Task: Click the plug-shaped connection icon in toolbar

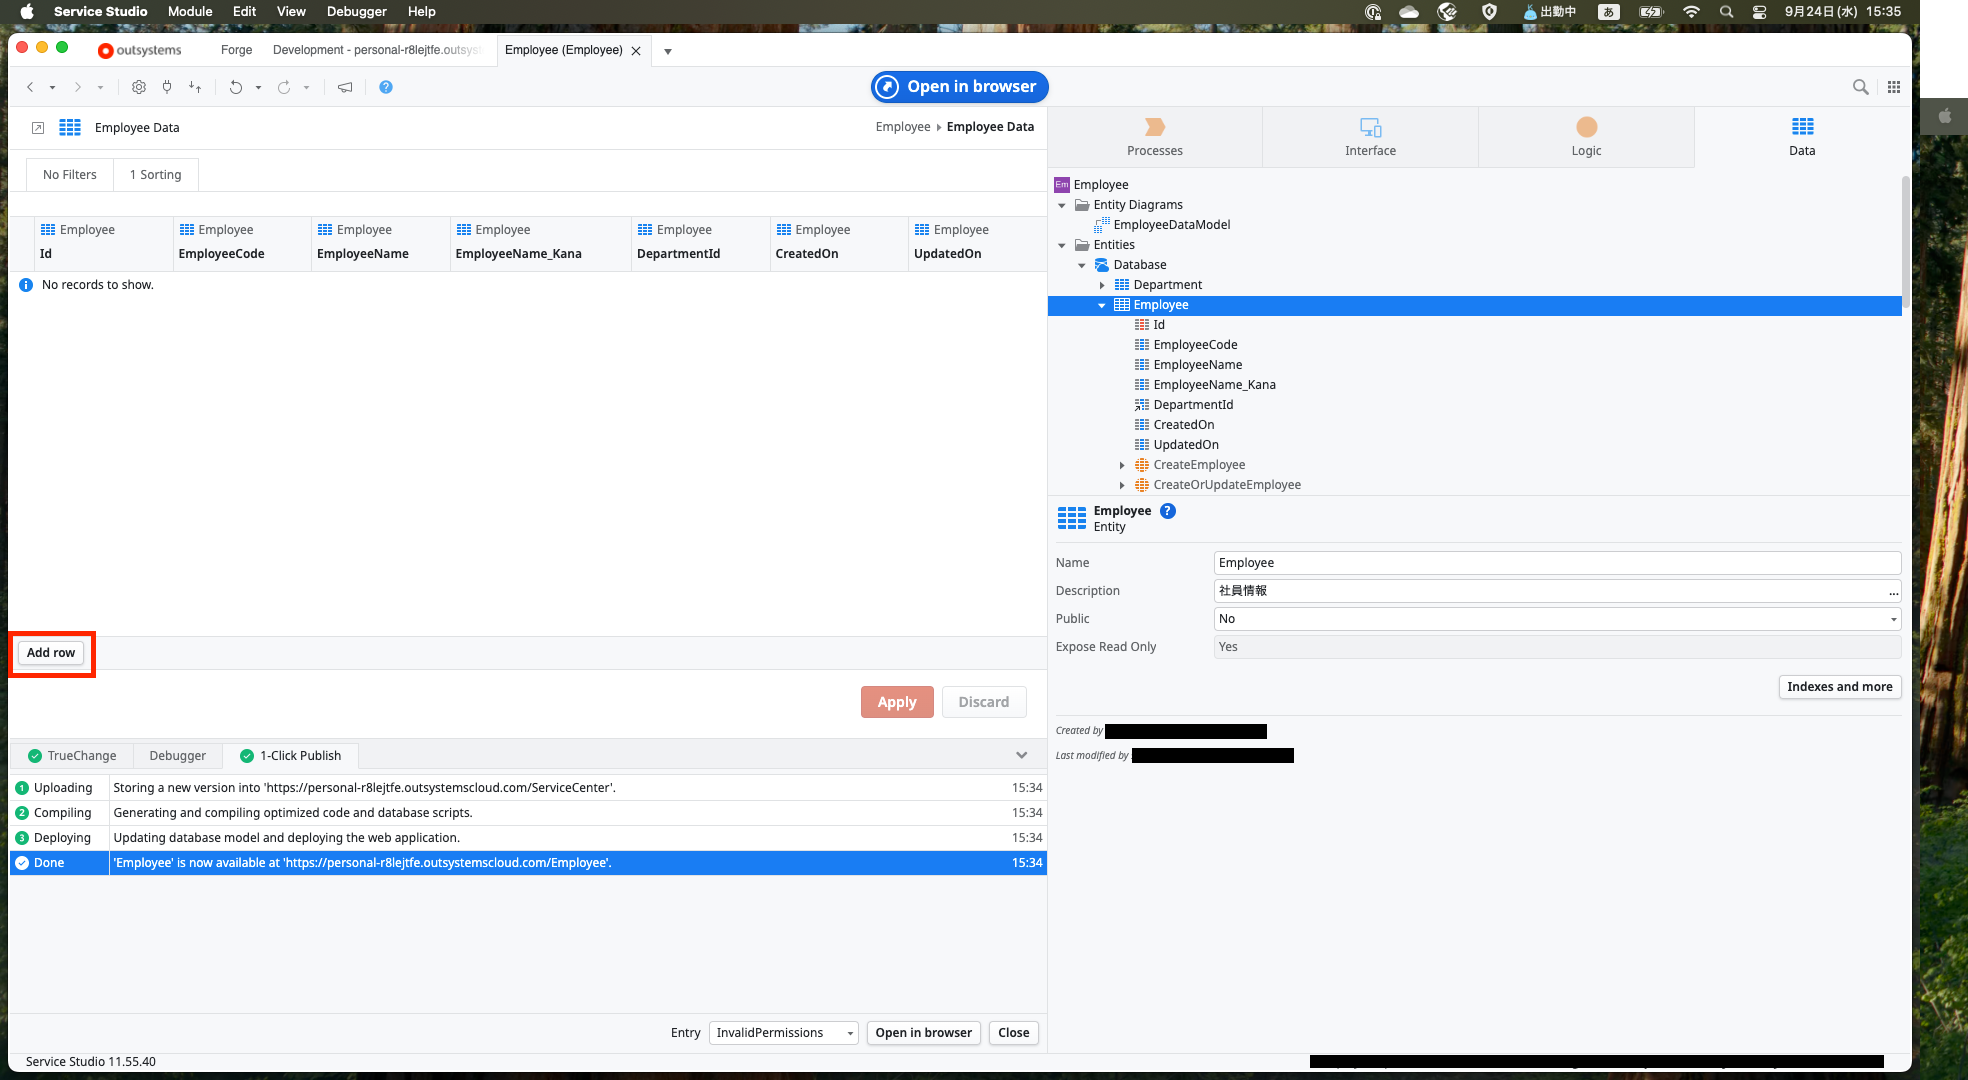Action: tap(167, 87)
